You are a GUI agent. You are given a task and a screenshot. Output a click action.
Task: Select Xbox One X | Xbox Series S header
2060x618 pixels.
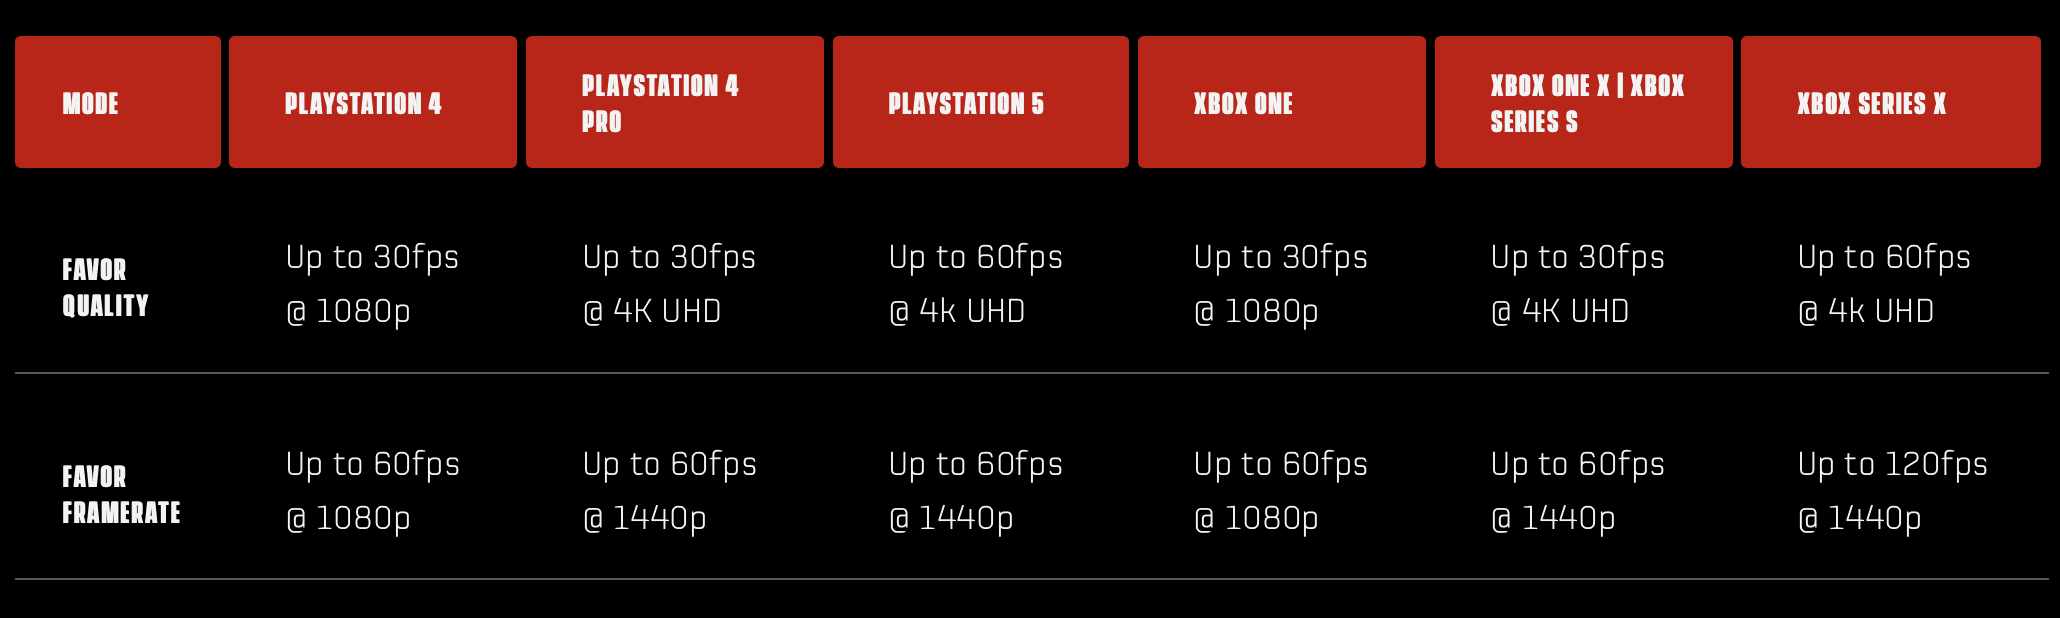1584,102
